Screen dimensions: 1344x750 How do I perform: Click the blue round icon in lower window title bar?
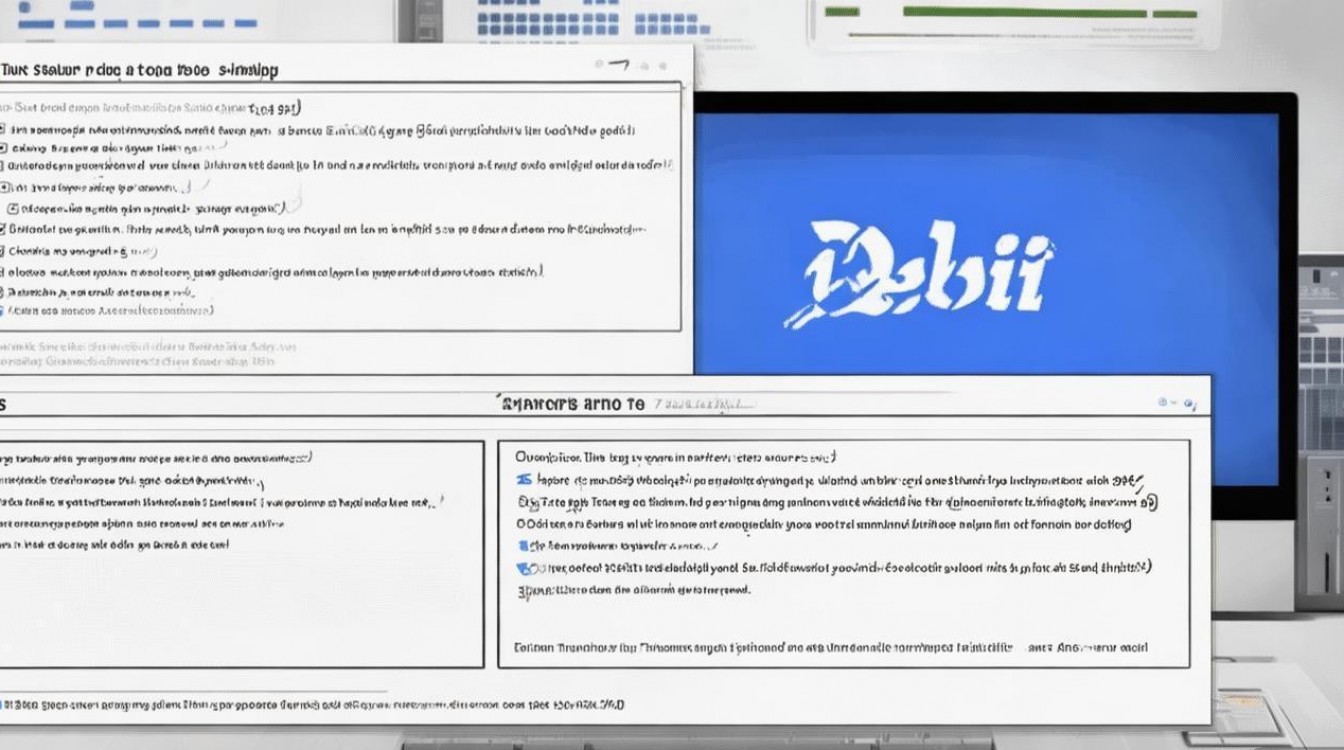tap(1163, 402)
